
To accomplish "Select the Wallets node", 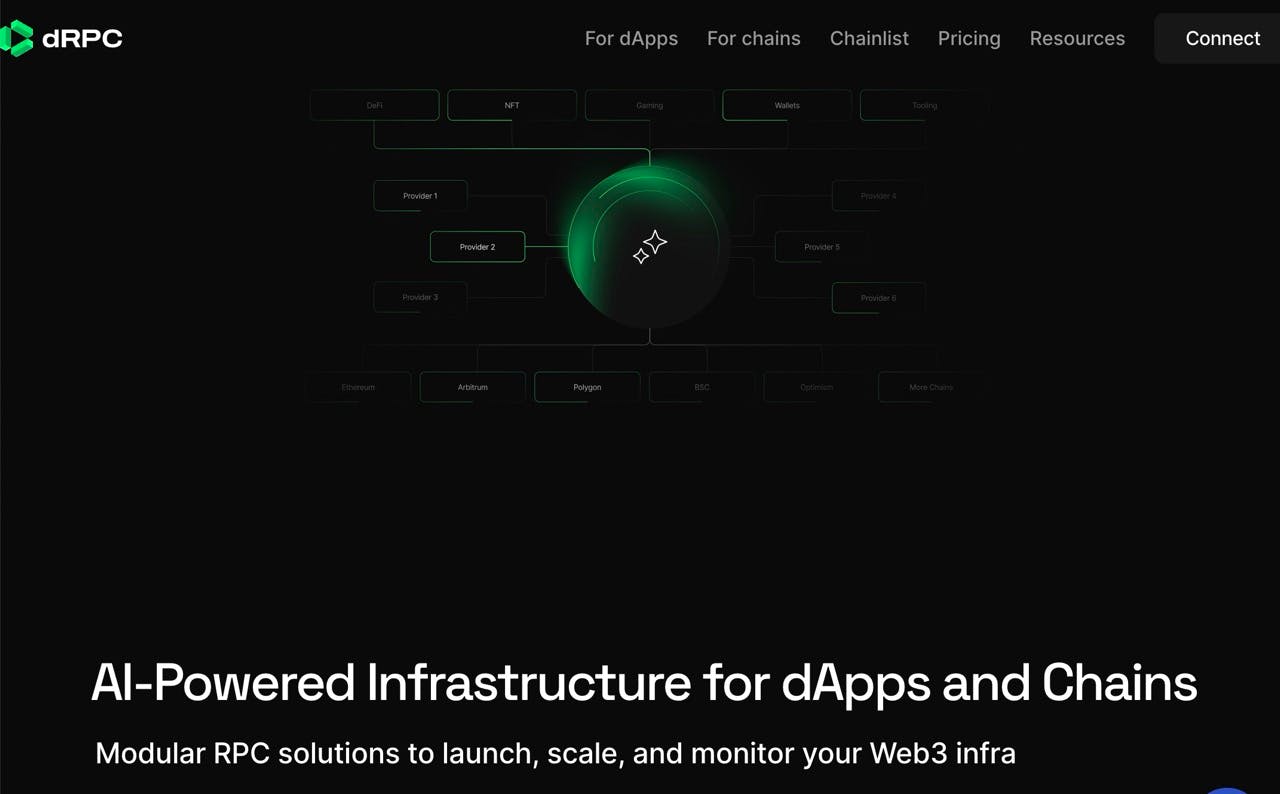I will (787, 104).
